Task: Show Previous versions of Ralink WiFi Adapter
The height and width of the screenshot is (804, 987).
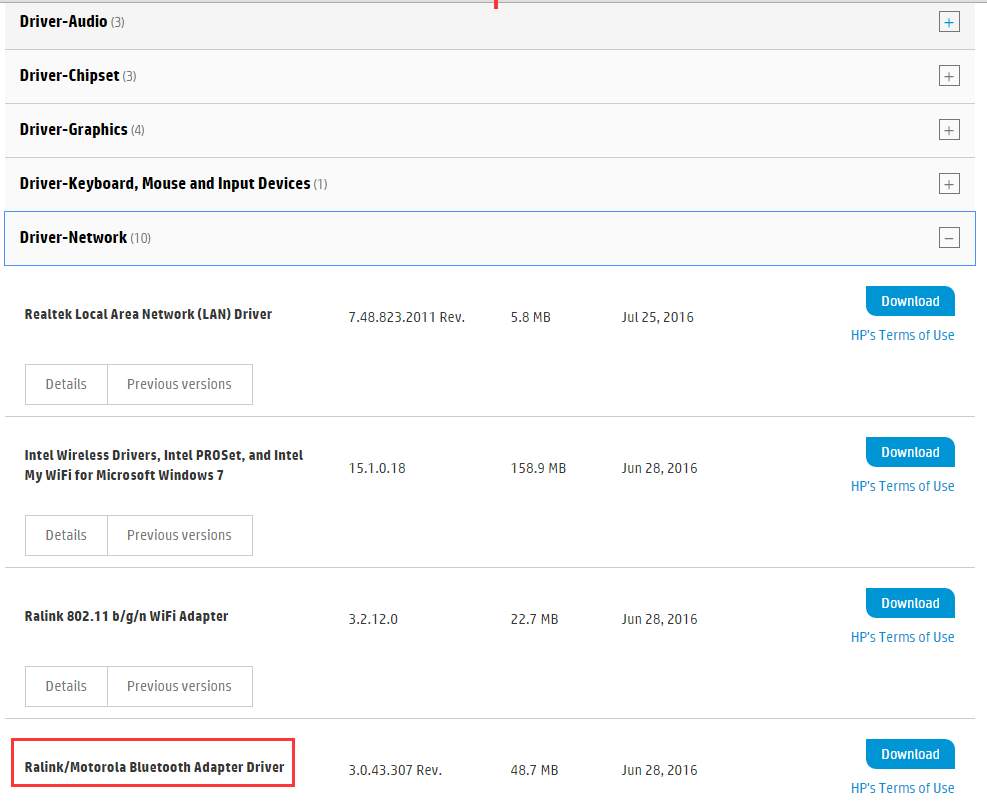Action: click(179, 686)
